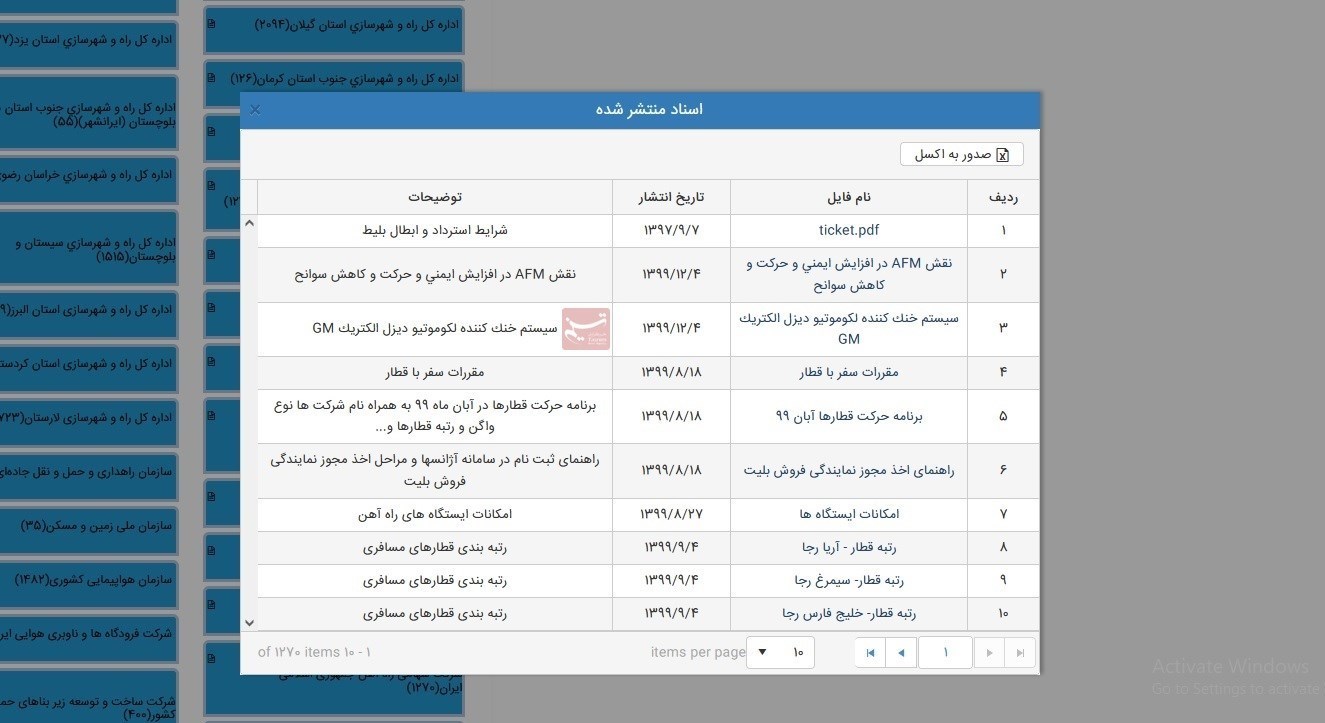Viewport: 1325px width, 723px height.
Task: Open the ticket.pdf file link
Action: coord(848,230)
